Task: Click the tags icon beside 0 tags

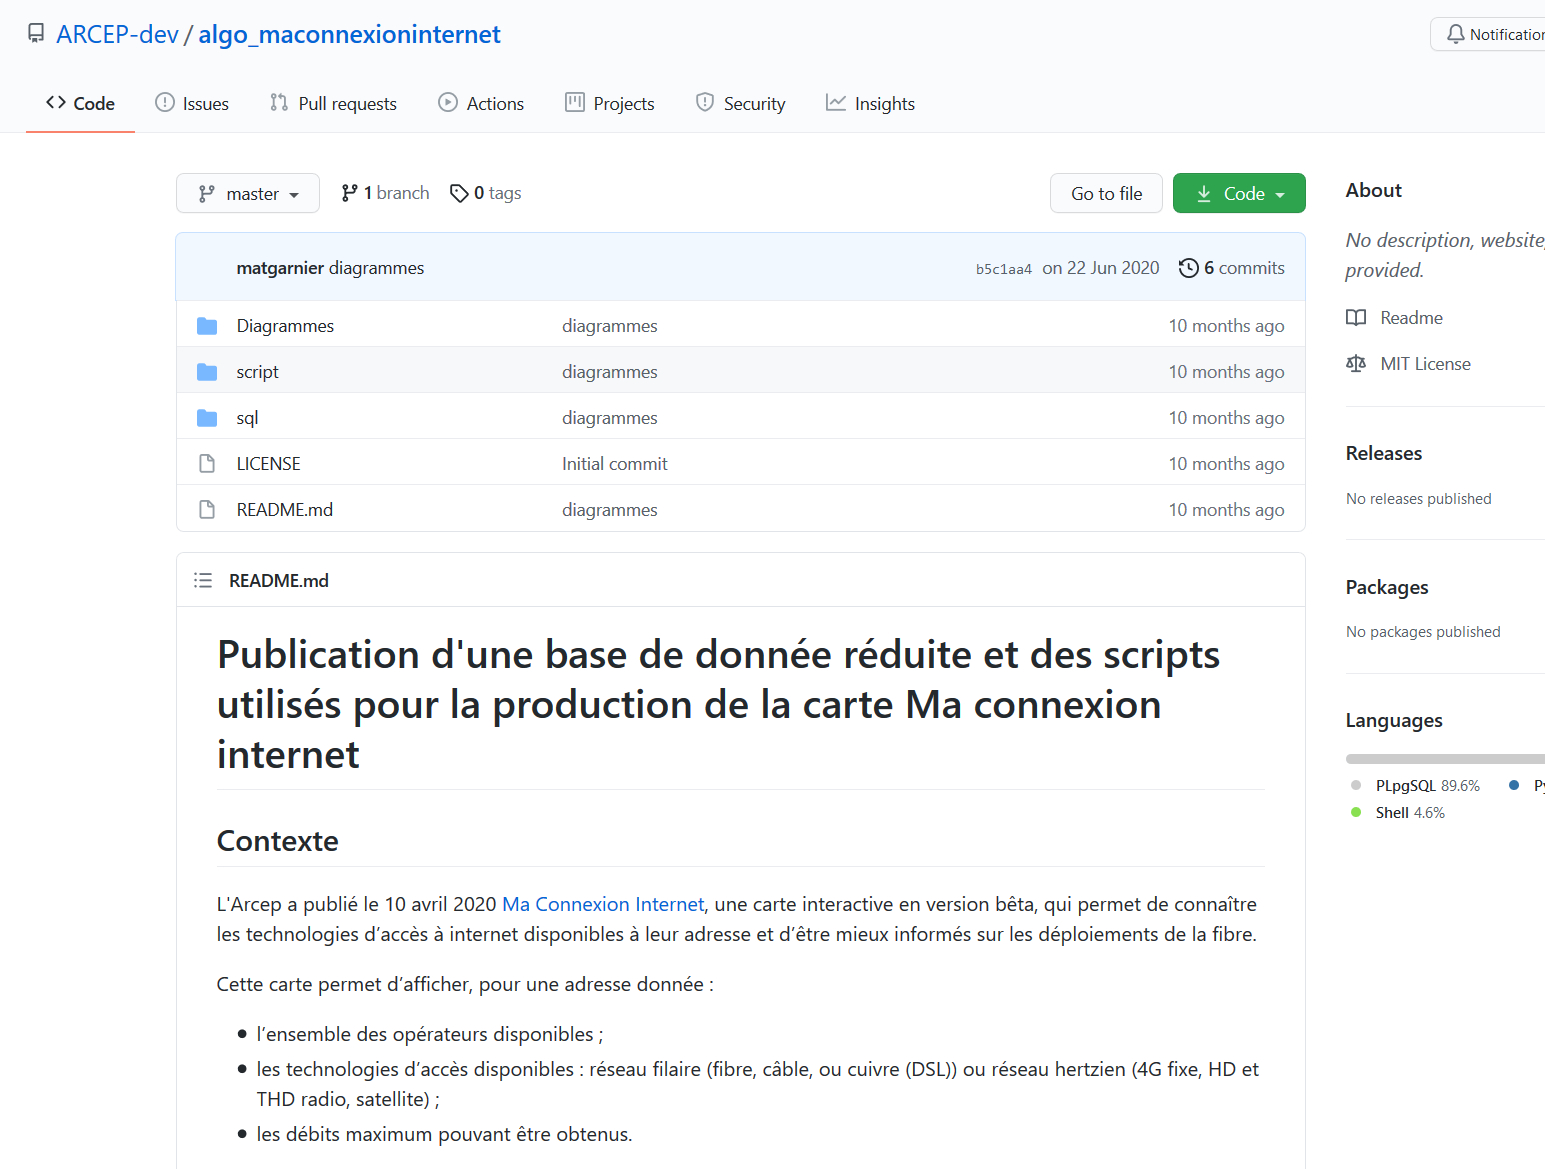Action: click(459, 193)
